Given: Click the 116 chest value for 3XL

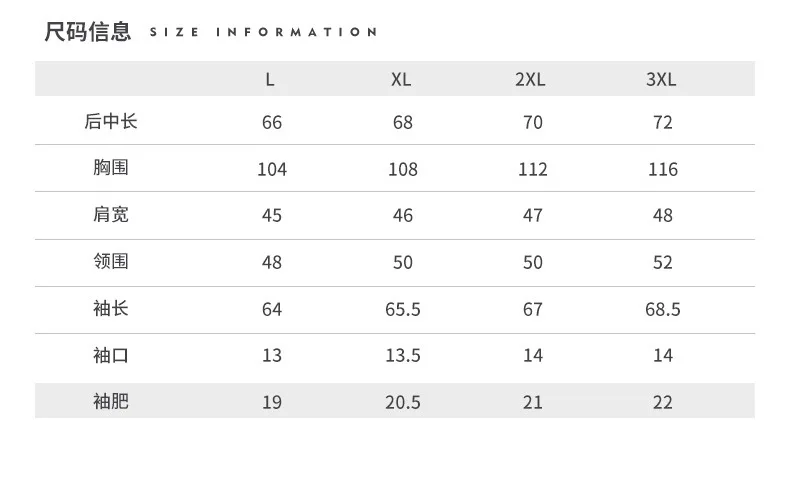Looking at the screenshot, I should (663, 170).
